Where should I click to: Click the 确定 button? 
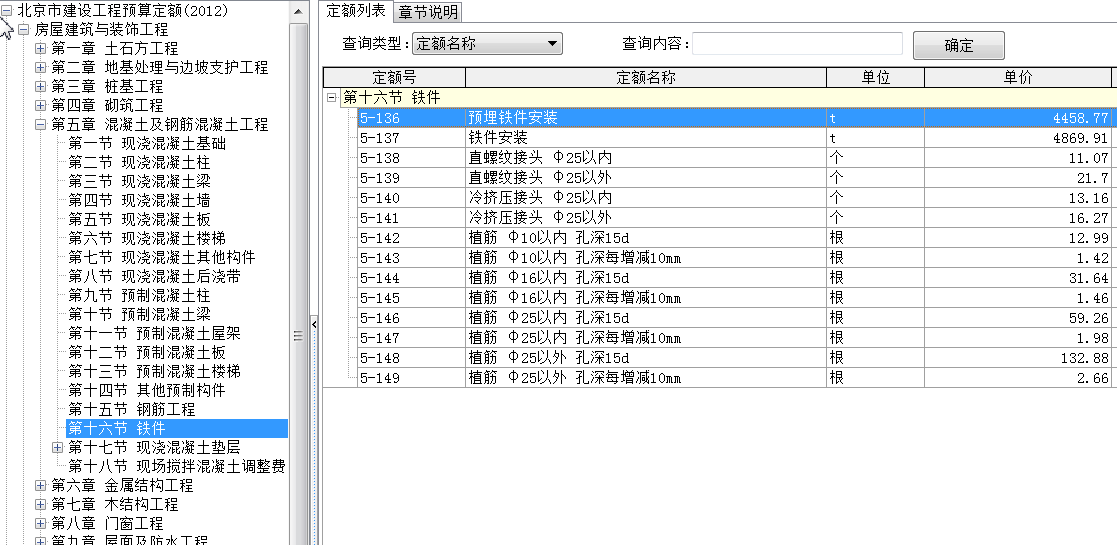click(959, 46)
